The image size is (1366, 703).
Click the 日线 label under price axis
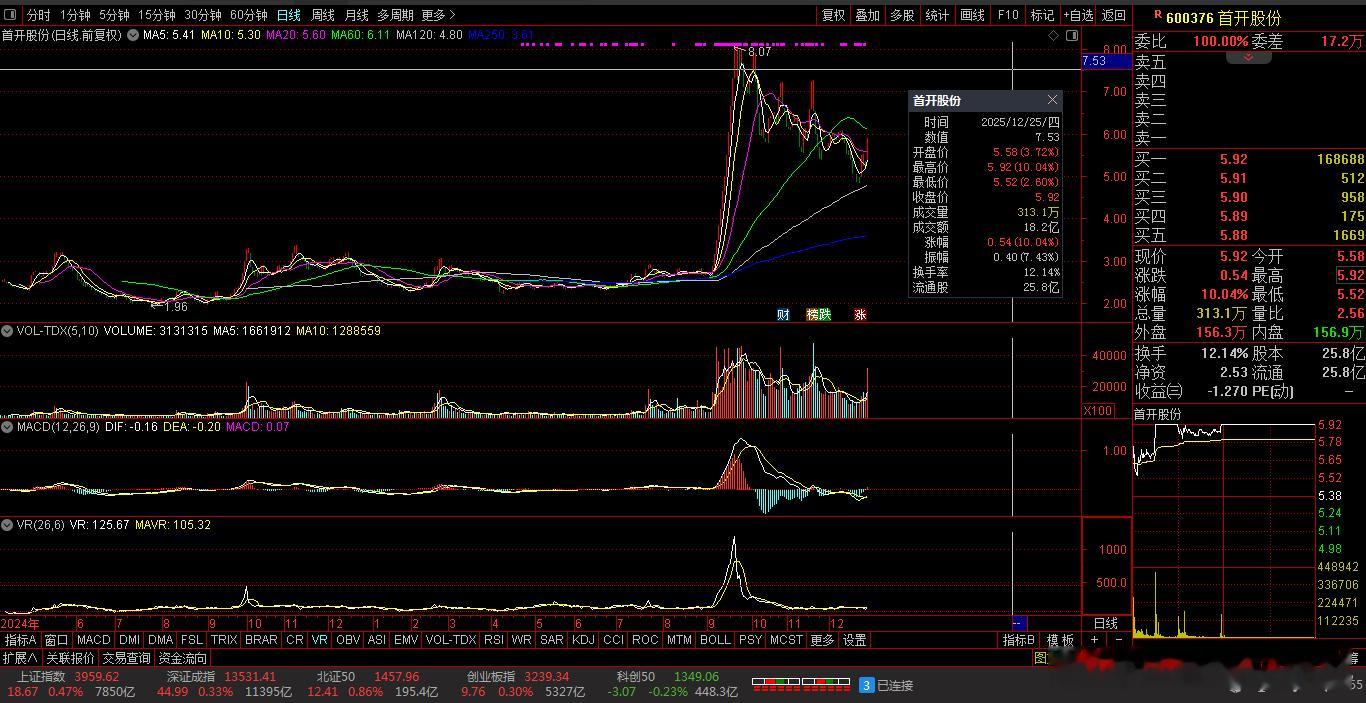1106,623
